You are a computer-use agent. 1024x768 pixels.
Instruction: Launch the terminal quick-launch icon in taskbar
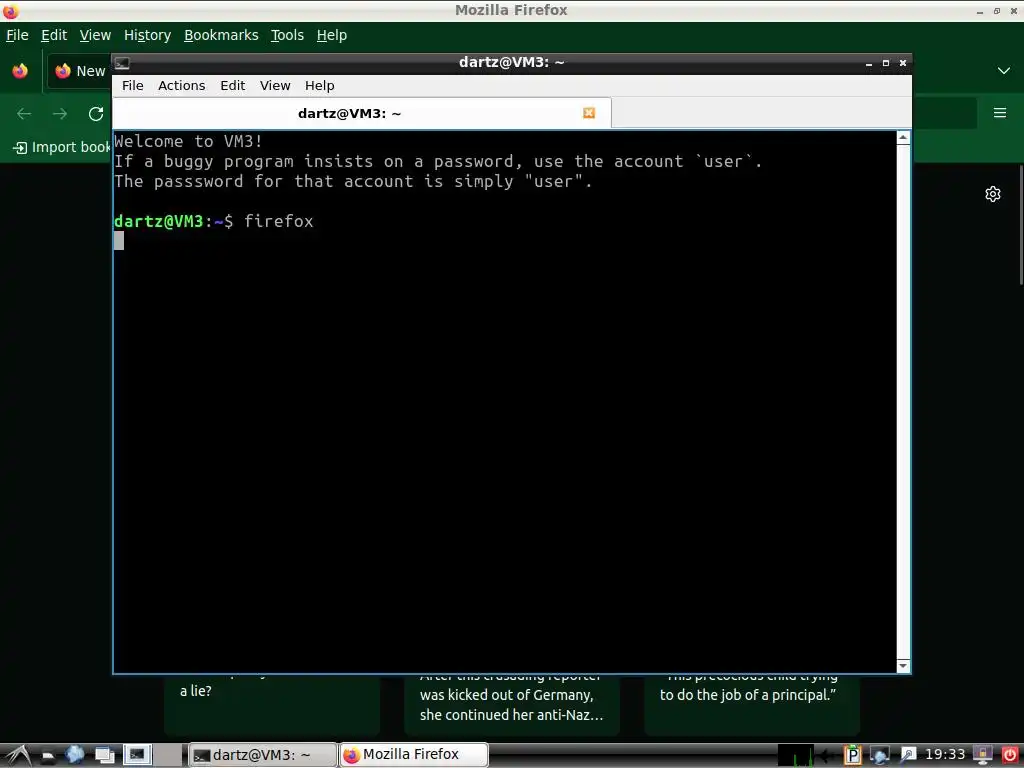click(137, 755)
